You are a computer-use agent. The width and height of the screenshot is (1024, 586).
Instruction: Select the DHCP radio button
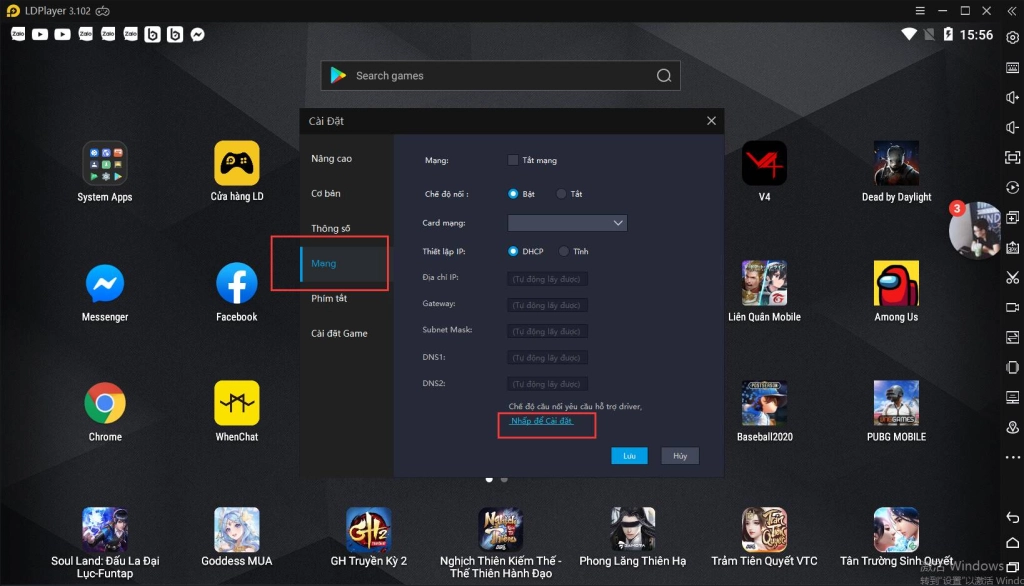click(514, 252)
